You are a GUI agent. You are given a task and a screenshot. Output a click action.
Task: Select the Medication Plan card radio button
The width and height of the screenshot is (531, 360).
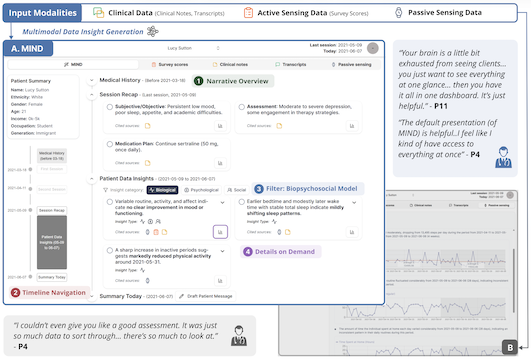110,144
